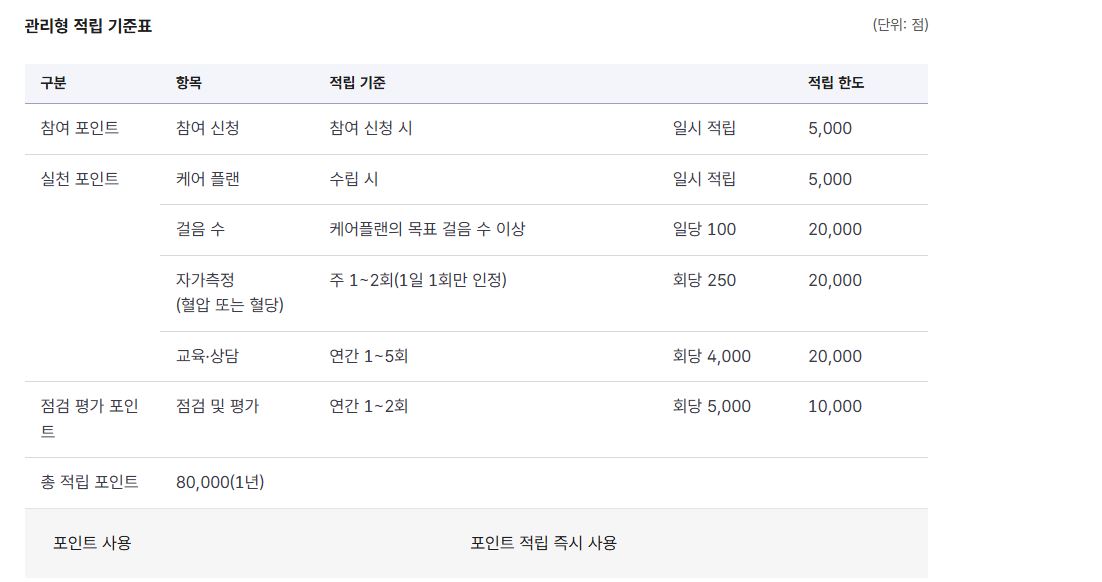Click the 주 1~2회(1일 1회만 인정) criteria

pos(418,280)
